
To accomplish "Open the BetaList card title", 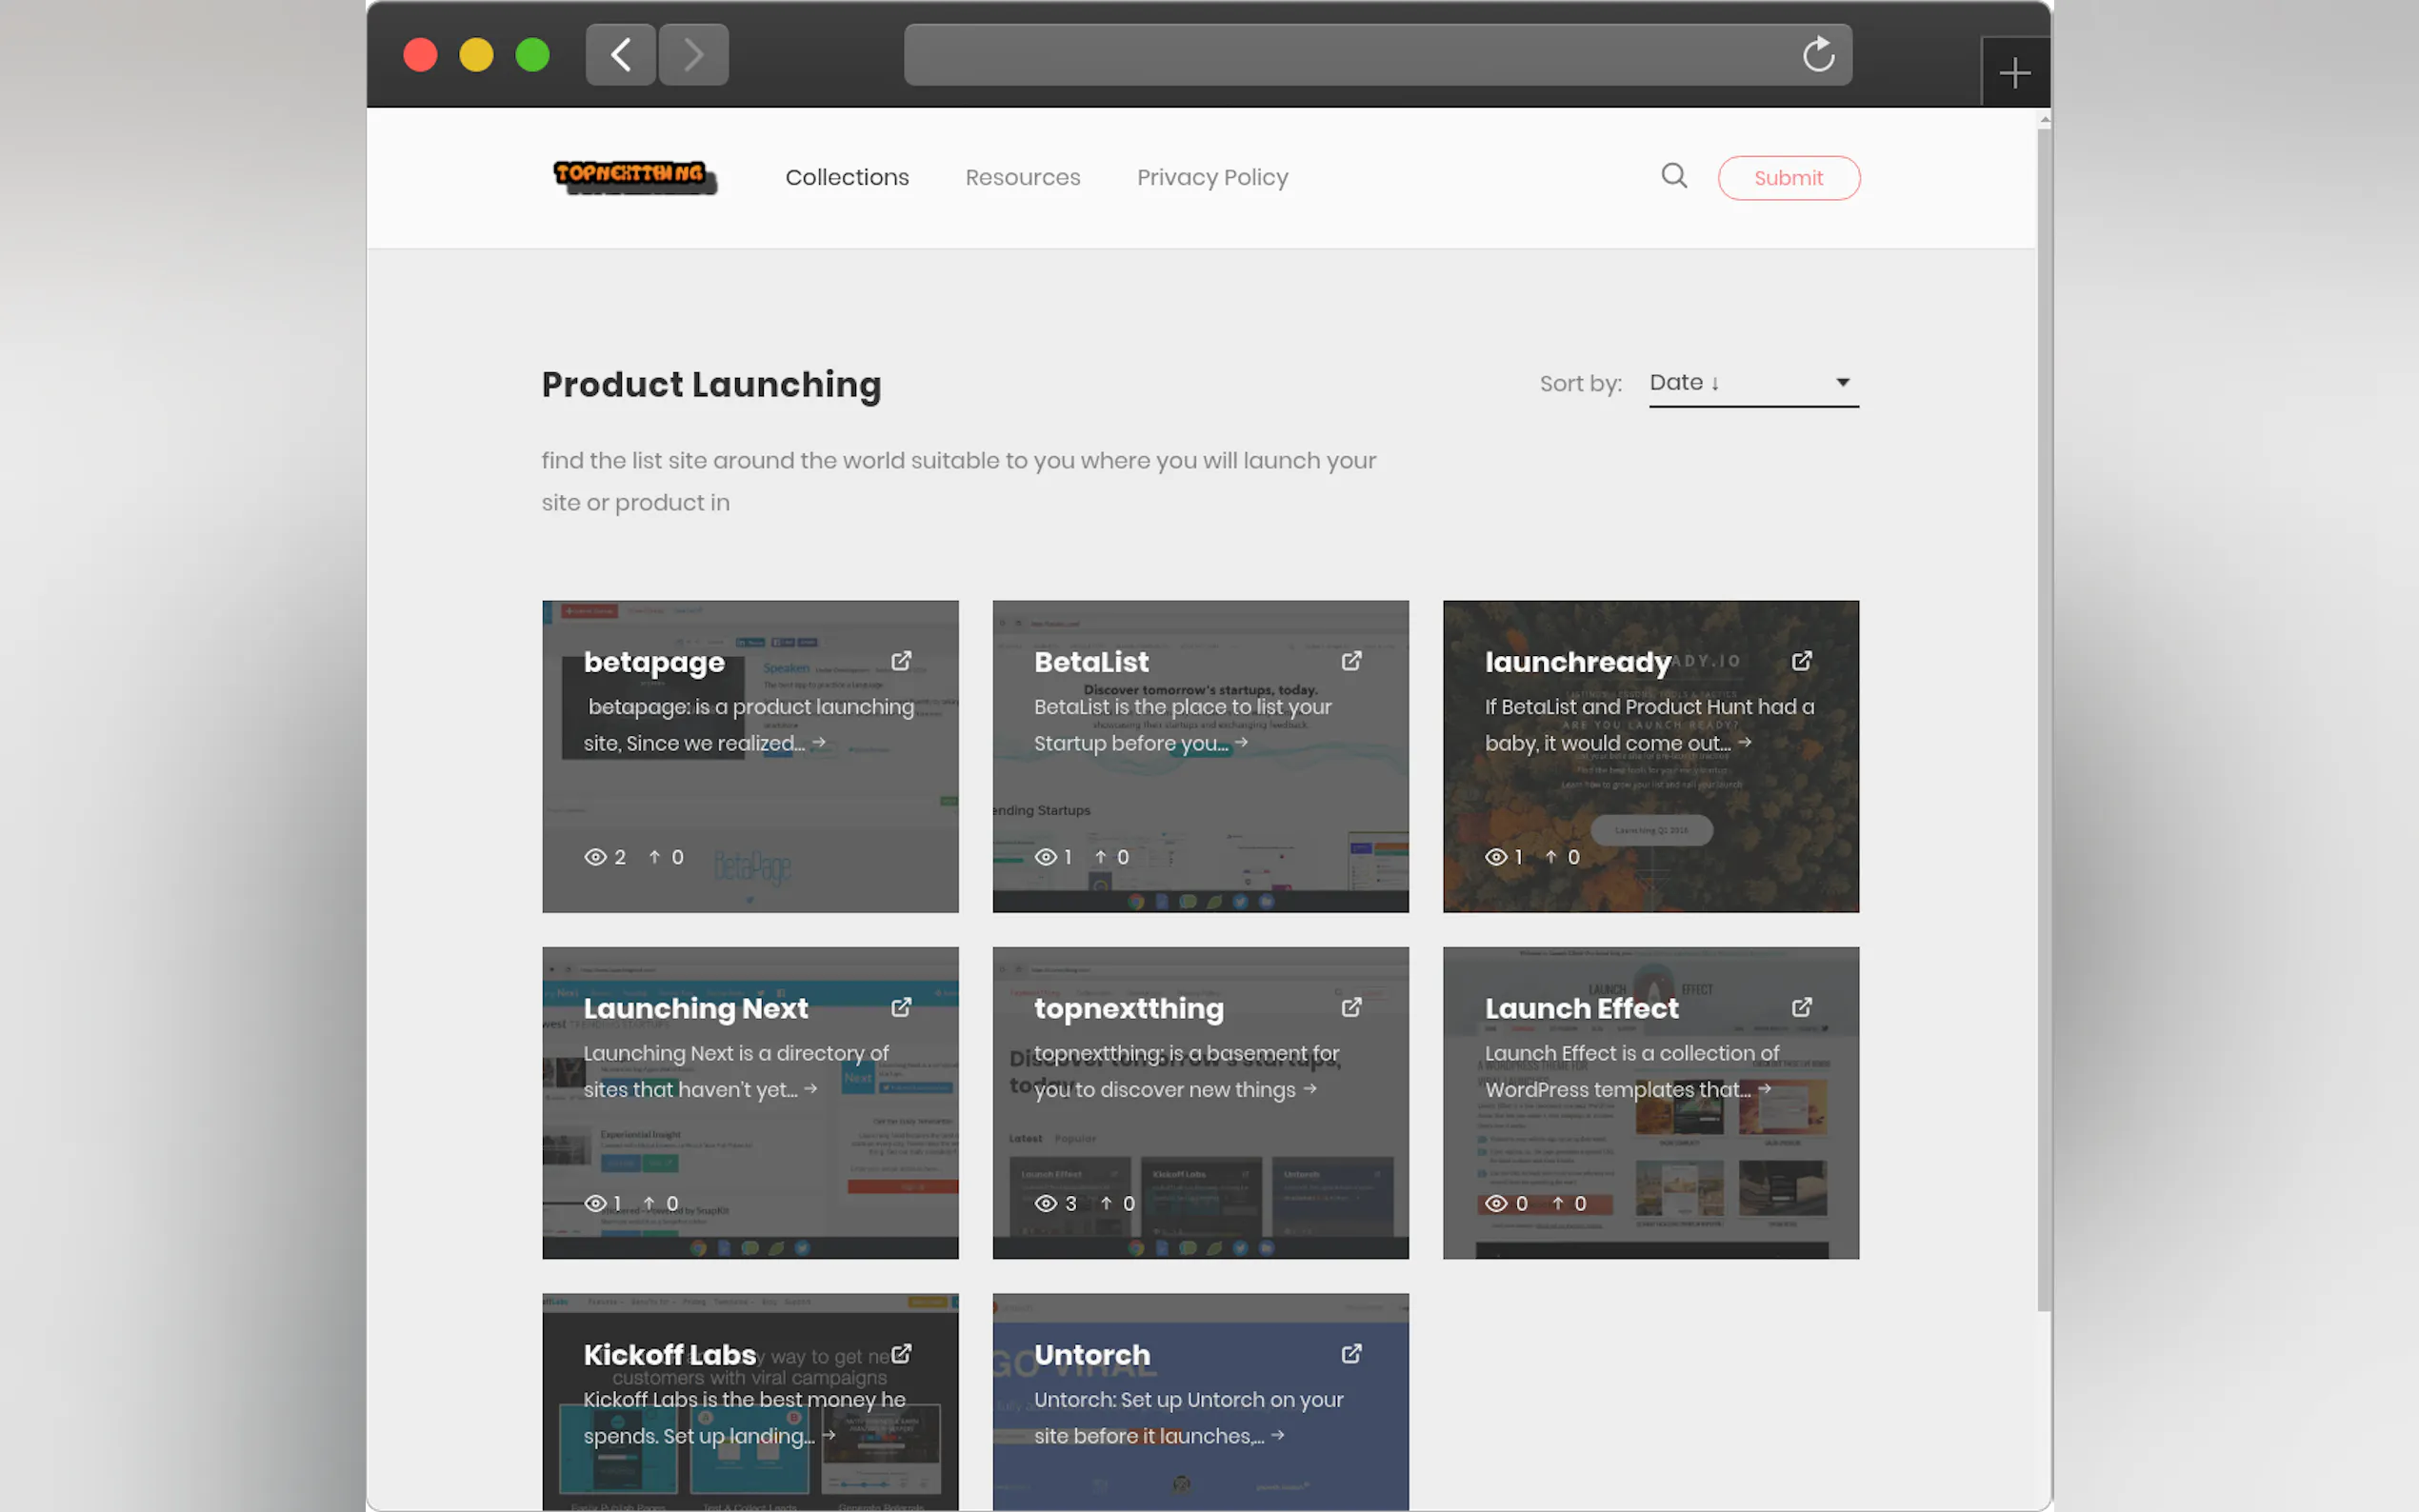I will (x=1091, y=662).
